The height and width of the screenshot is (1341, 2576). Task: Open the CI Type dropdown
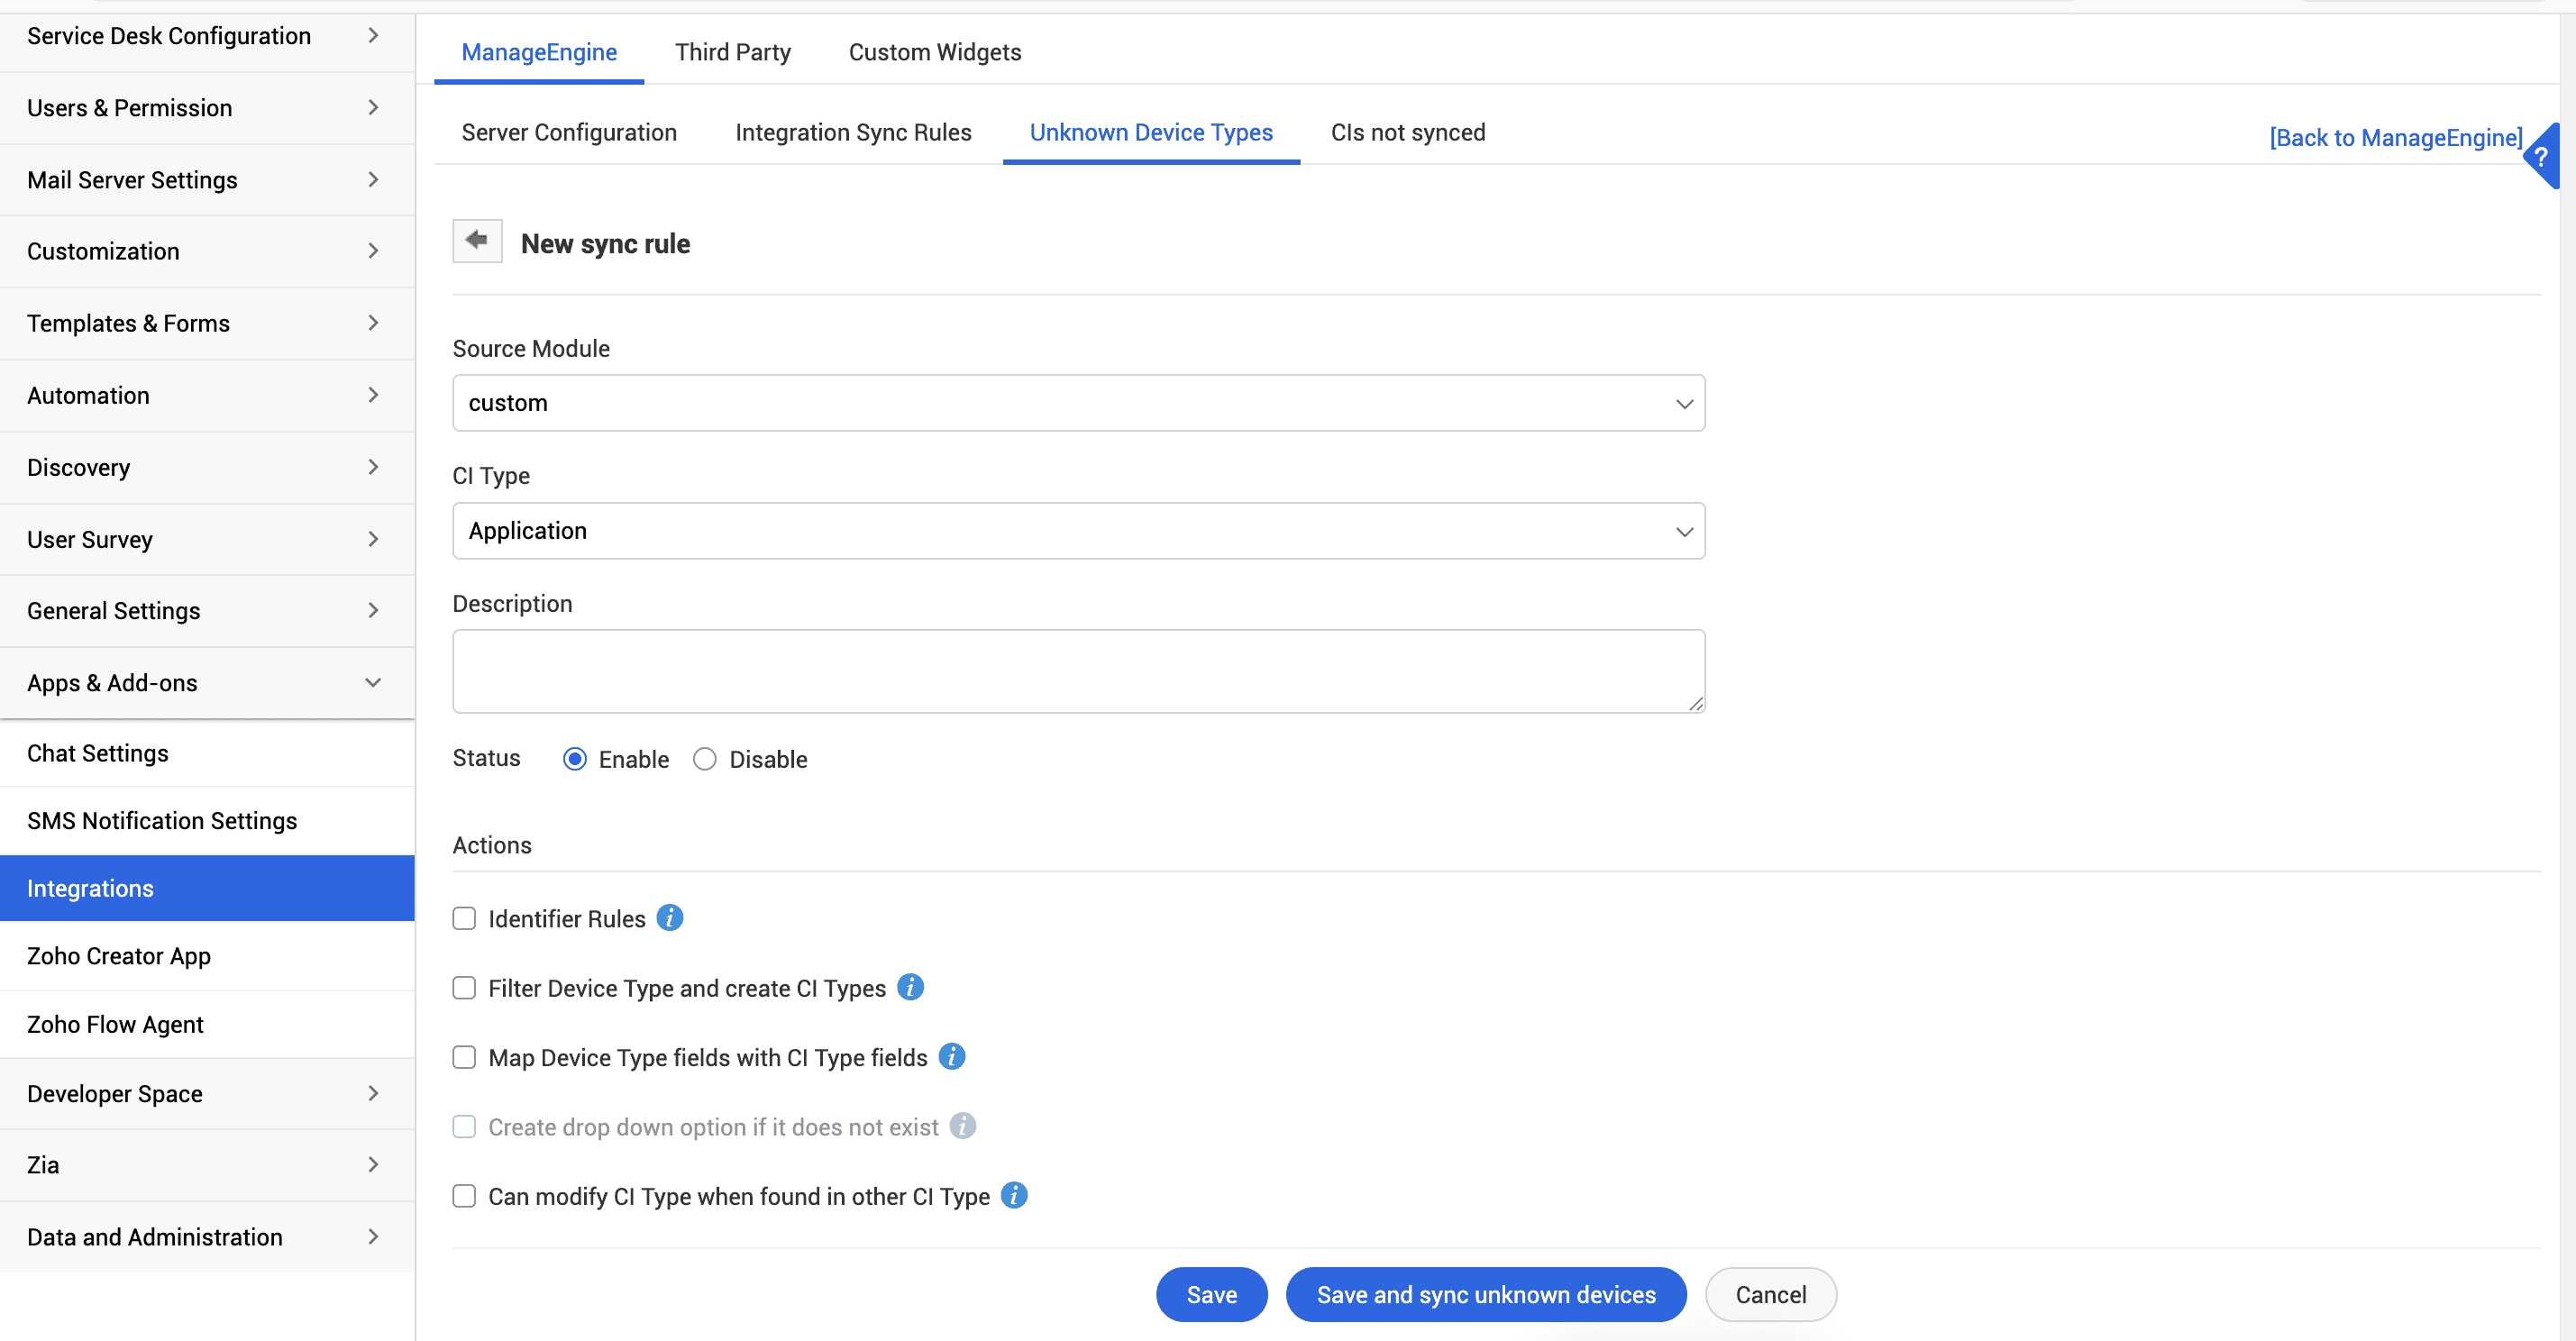(x=1079, y=531)
